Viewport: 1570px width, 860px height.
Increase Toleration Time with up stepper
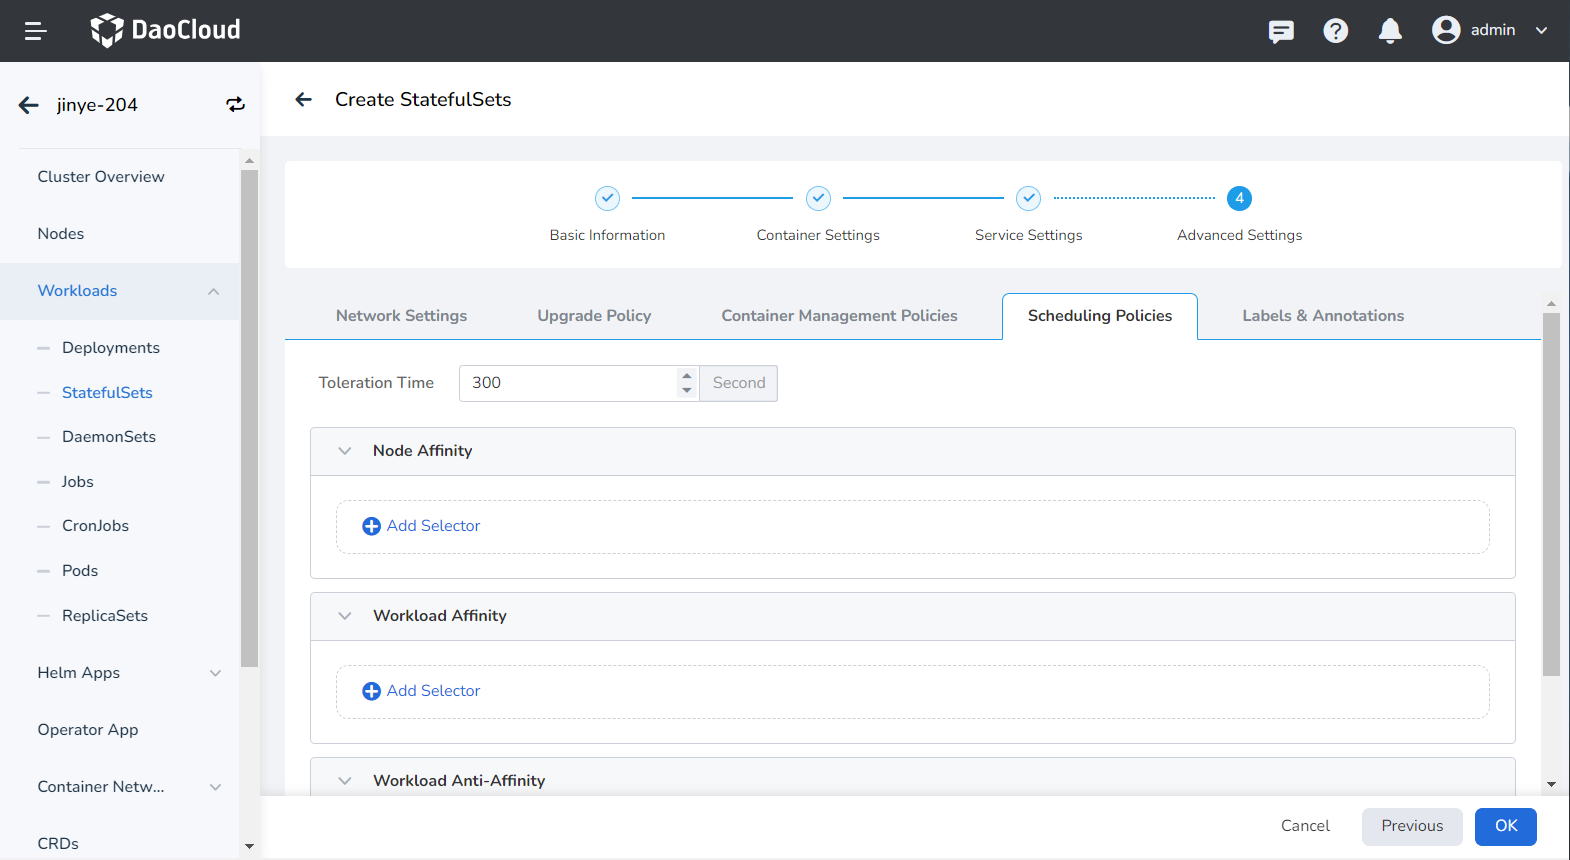(687, 376)
